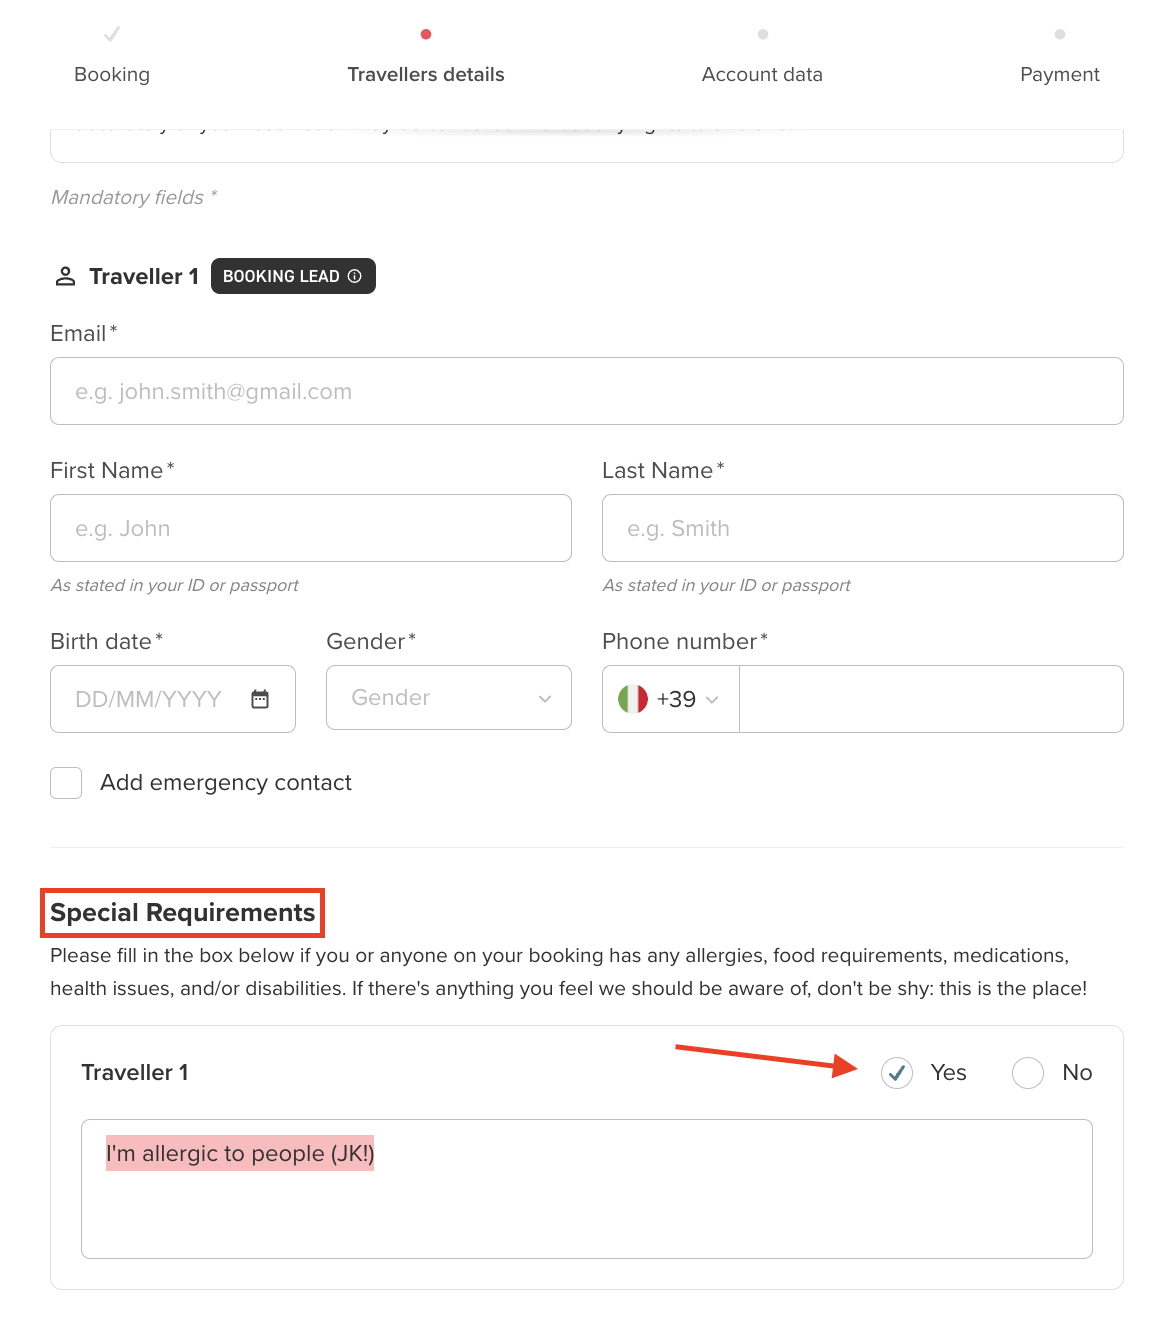Open the birth date calendar picker icon
Image resolution: width=1176 pixels, height=1324 pixels.
tap(260, 699)
